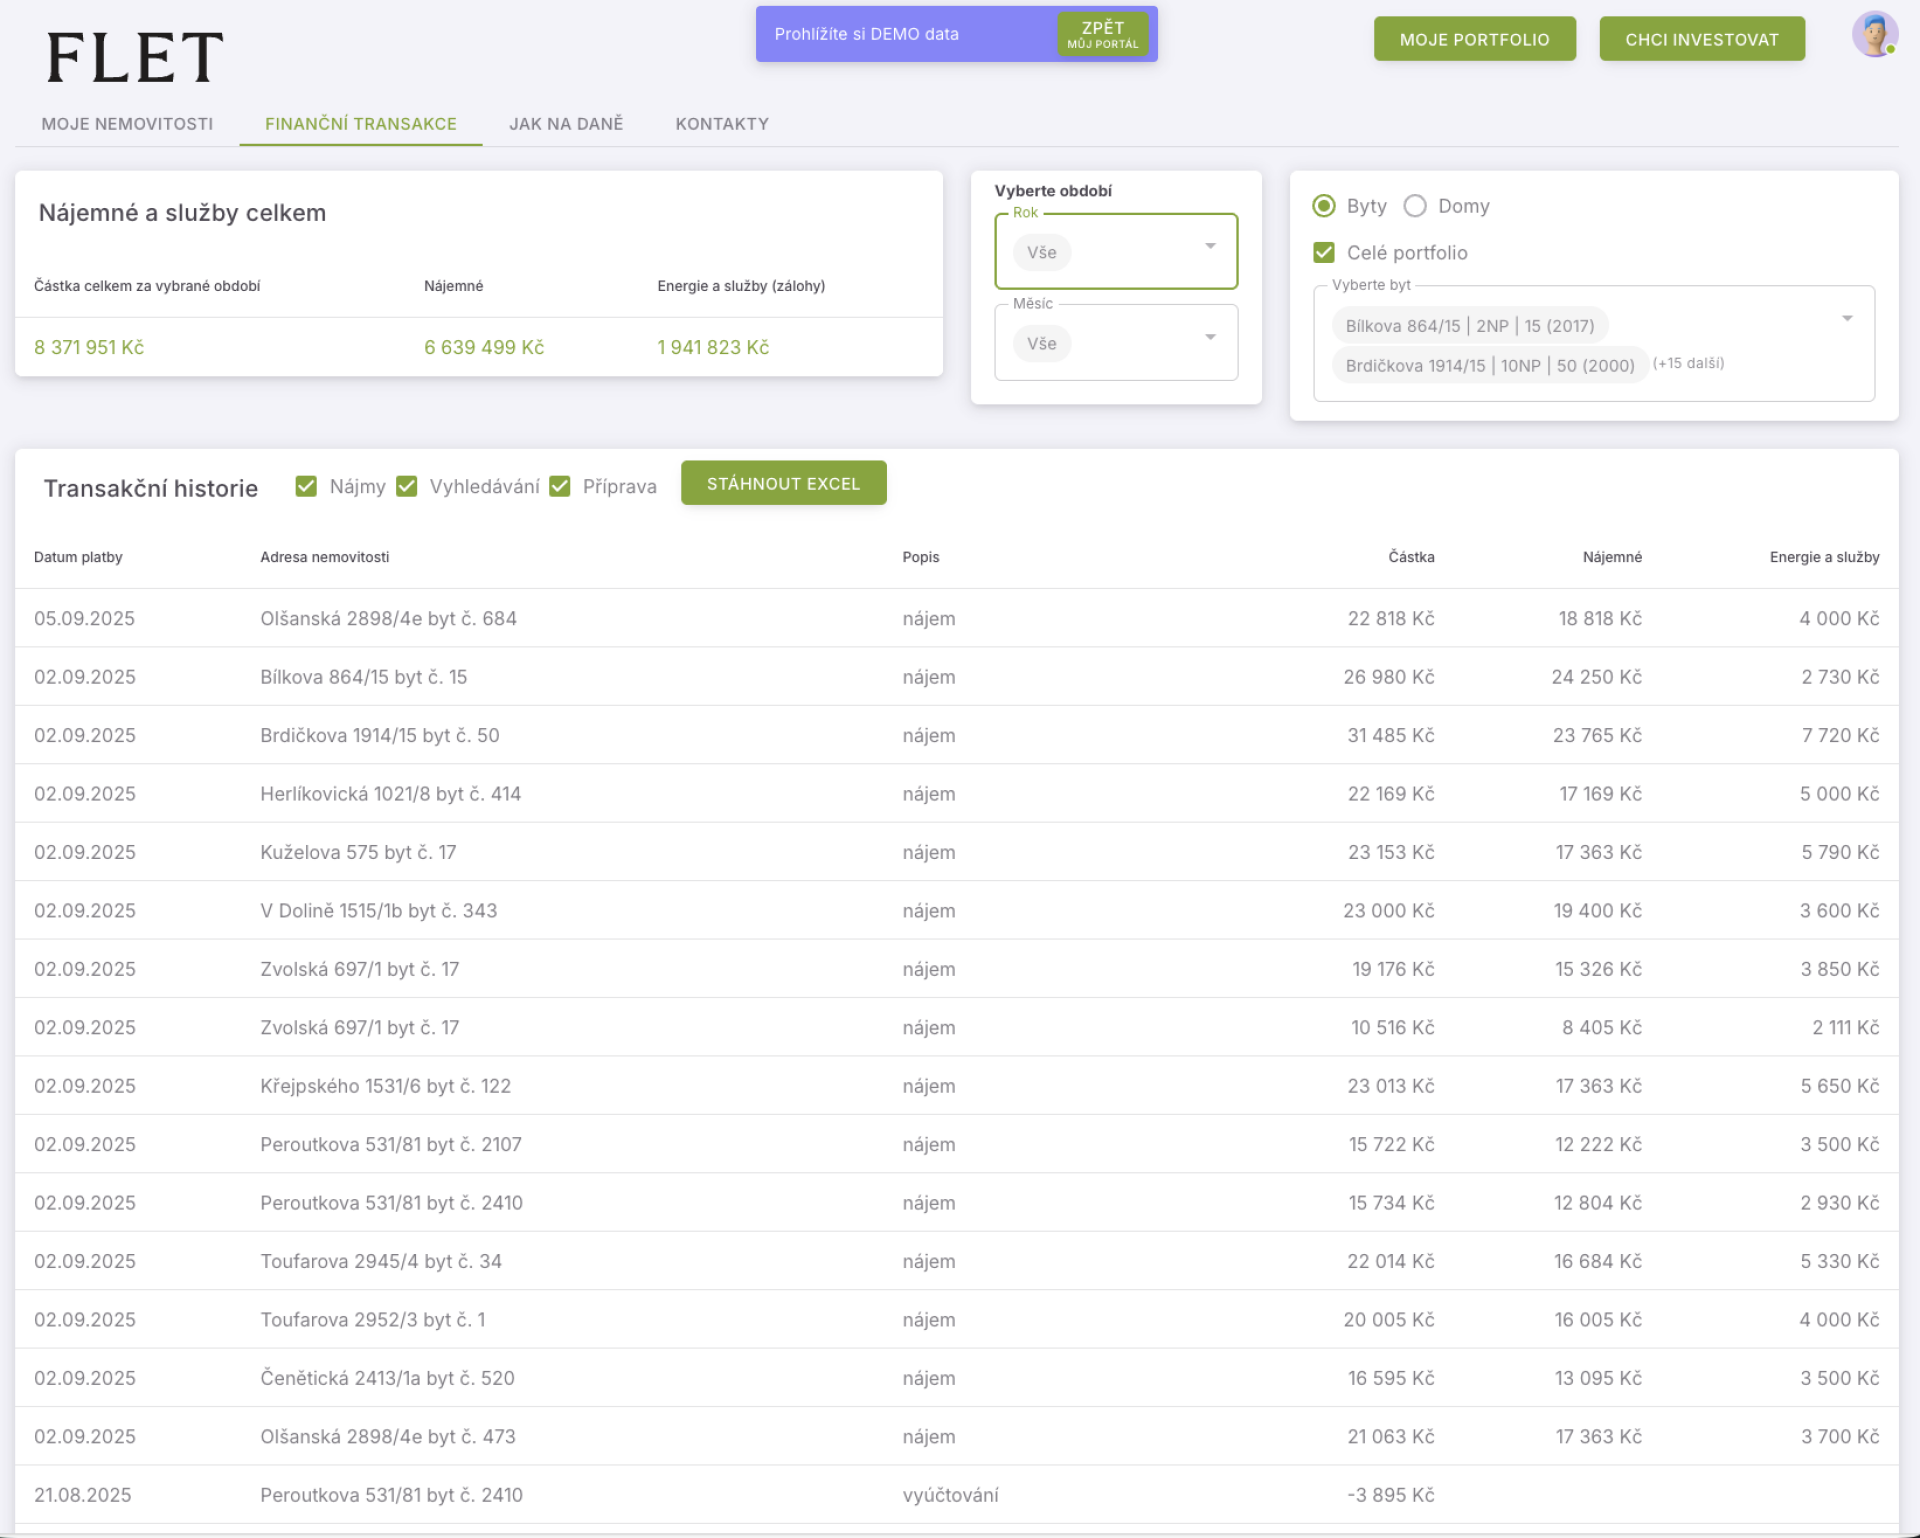This screenshot has width=1920, height=1538.
Task: Switch to the Moje nemovitosti tab
Action: click(x=127, y=124)
